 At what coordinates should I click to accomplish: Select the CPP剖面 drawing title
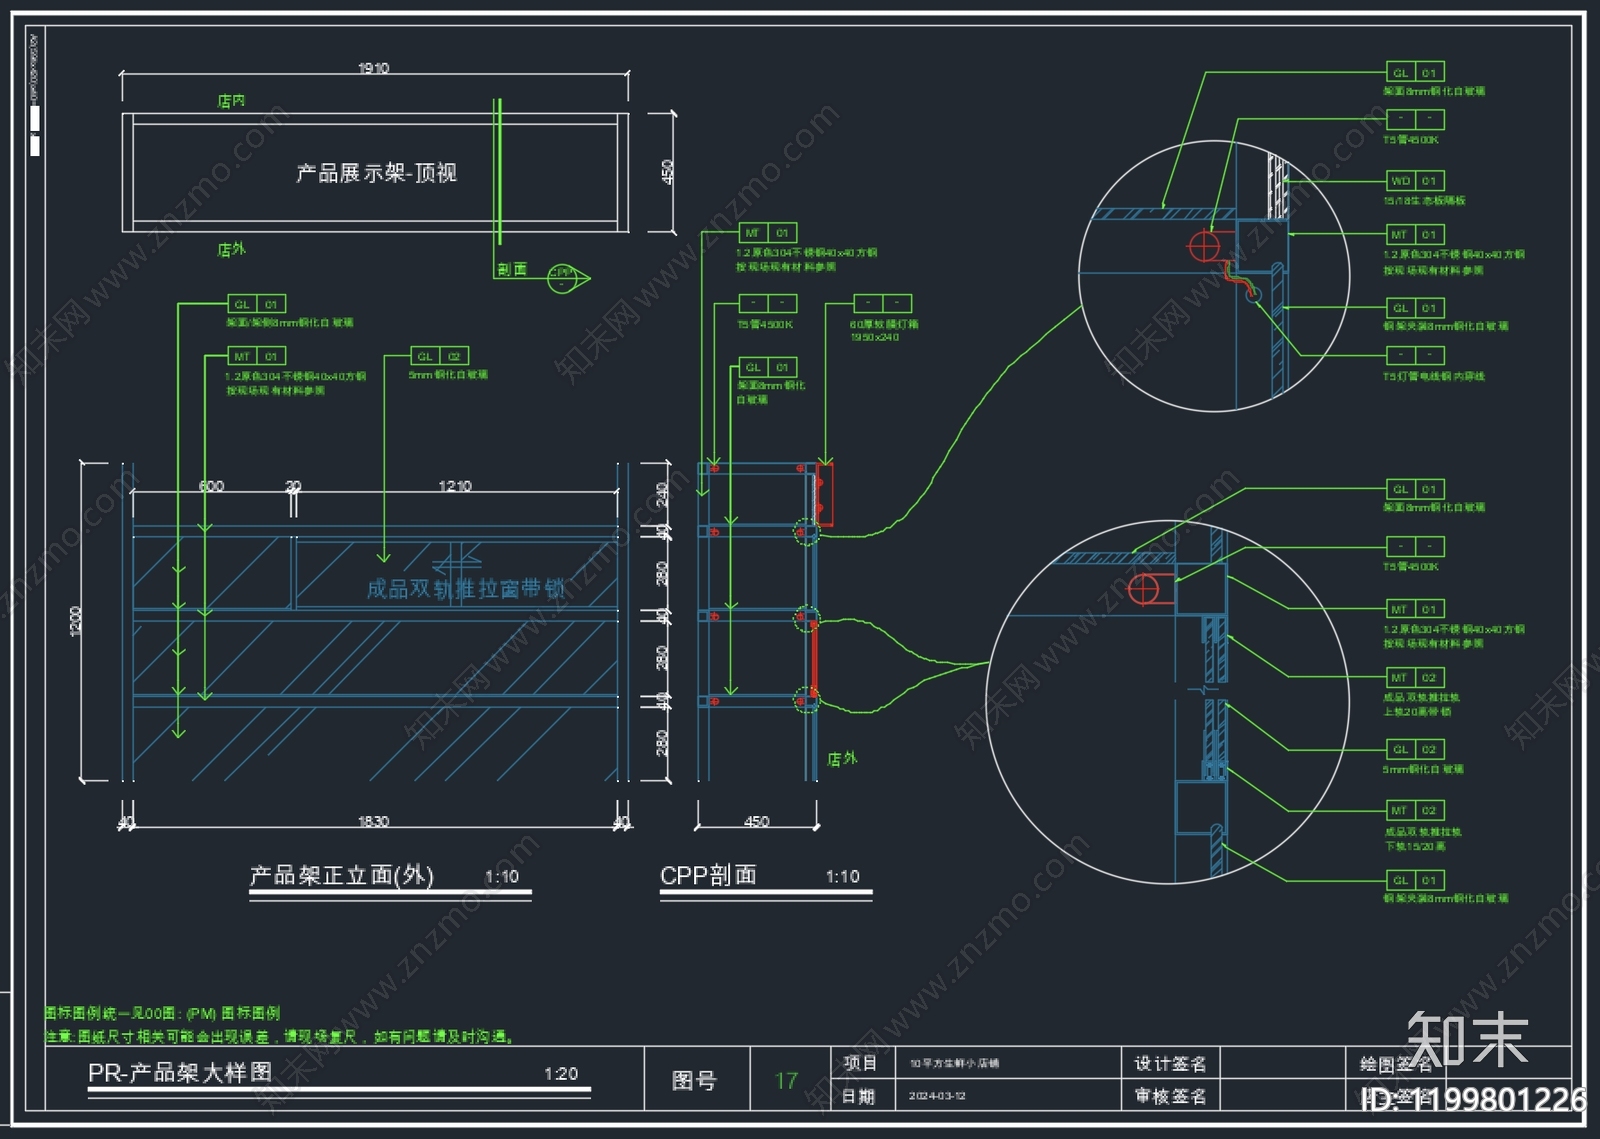(708, 875)
